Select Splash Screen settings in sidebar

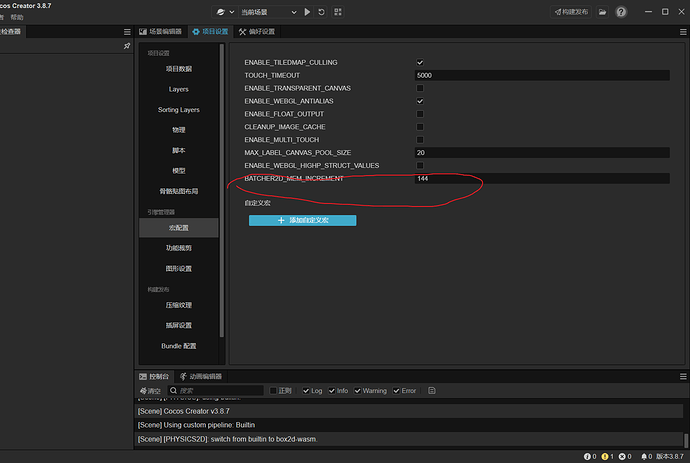[179, 325]
